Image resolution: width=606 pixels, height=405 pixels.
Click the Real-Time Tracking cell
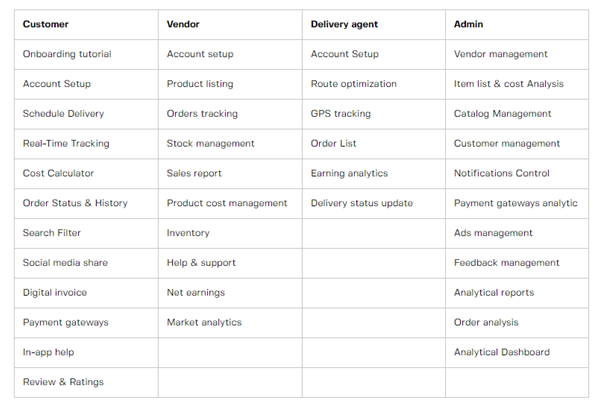pos(66,144)
